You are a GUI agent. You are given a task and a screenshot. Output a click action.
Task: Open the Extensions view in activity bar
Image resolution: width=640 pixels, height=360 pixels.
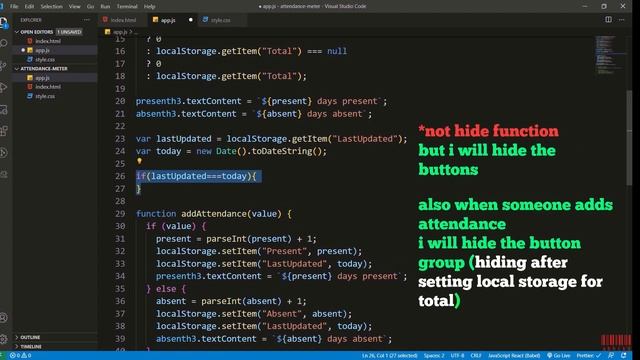[x=4, y=131]
